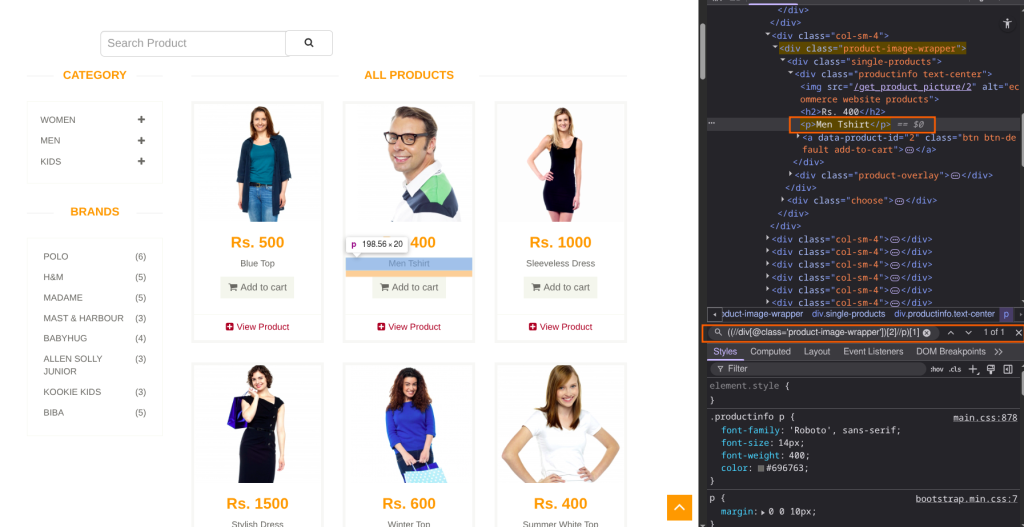The height and width of the screenshot is (527, 1024).
Task: Go to the previous search match arrow
Action: tap(951, 332)
